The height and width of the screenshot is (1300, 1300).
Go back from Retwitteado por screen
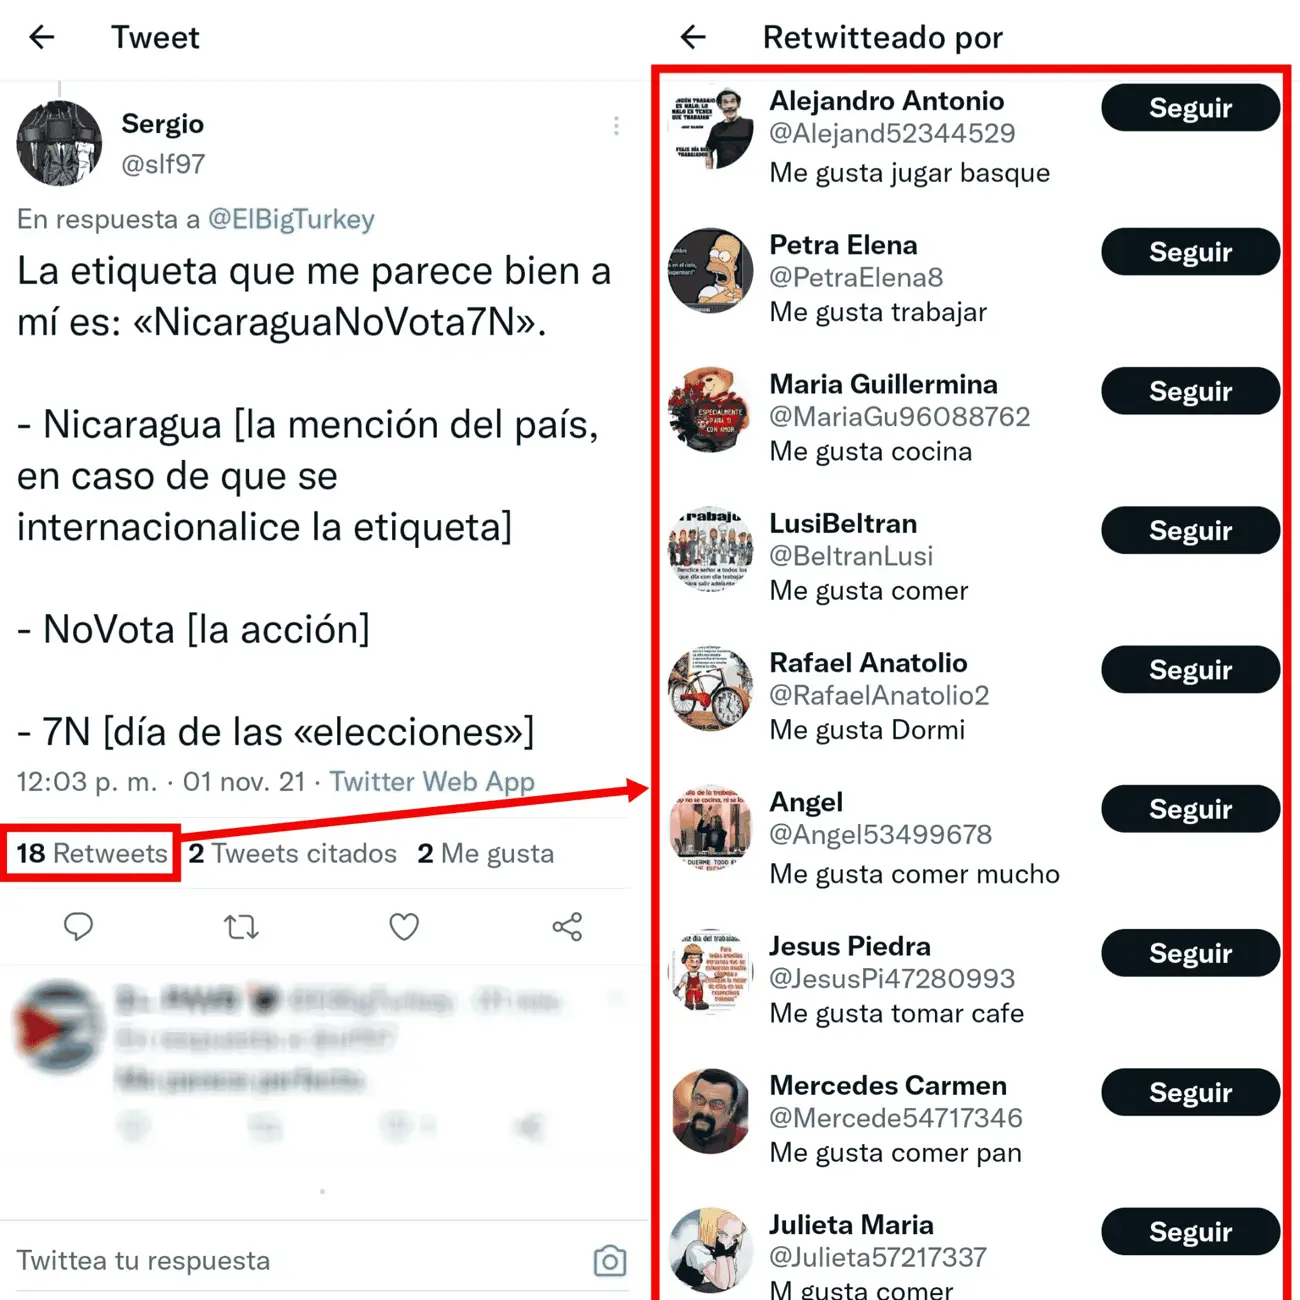[692, 38]
